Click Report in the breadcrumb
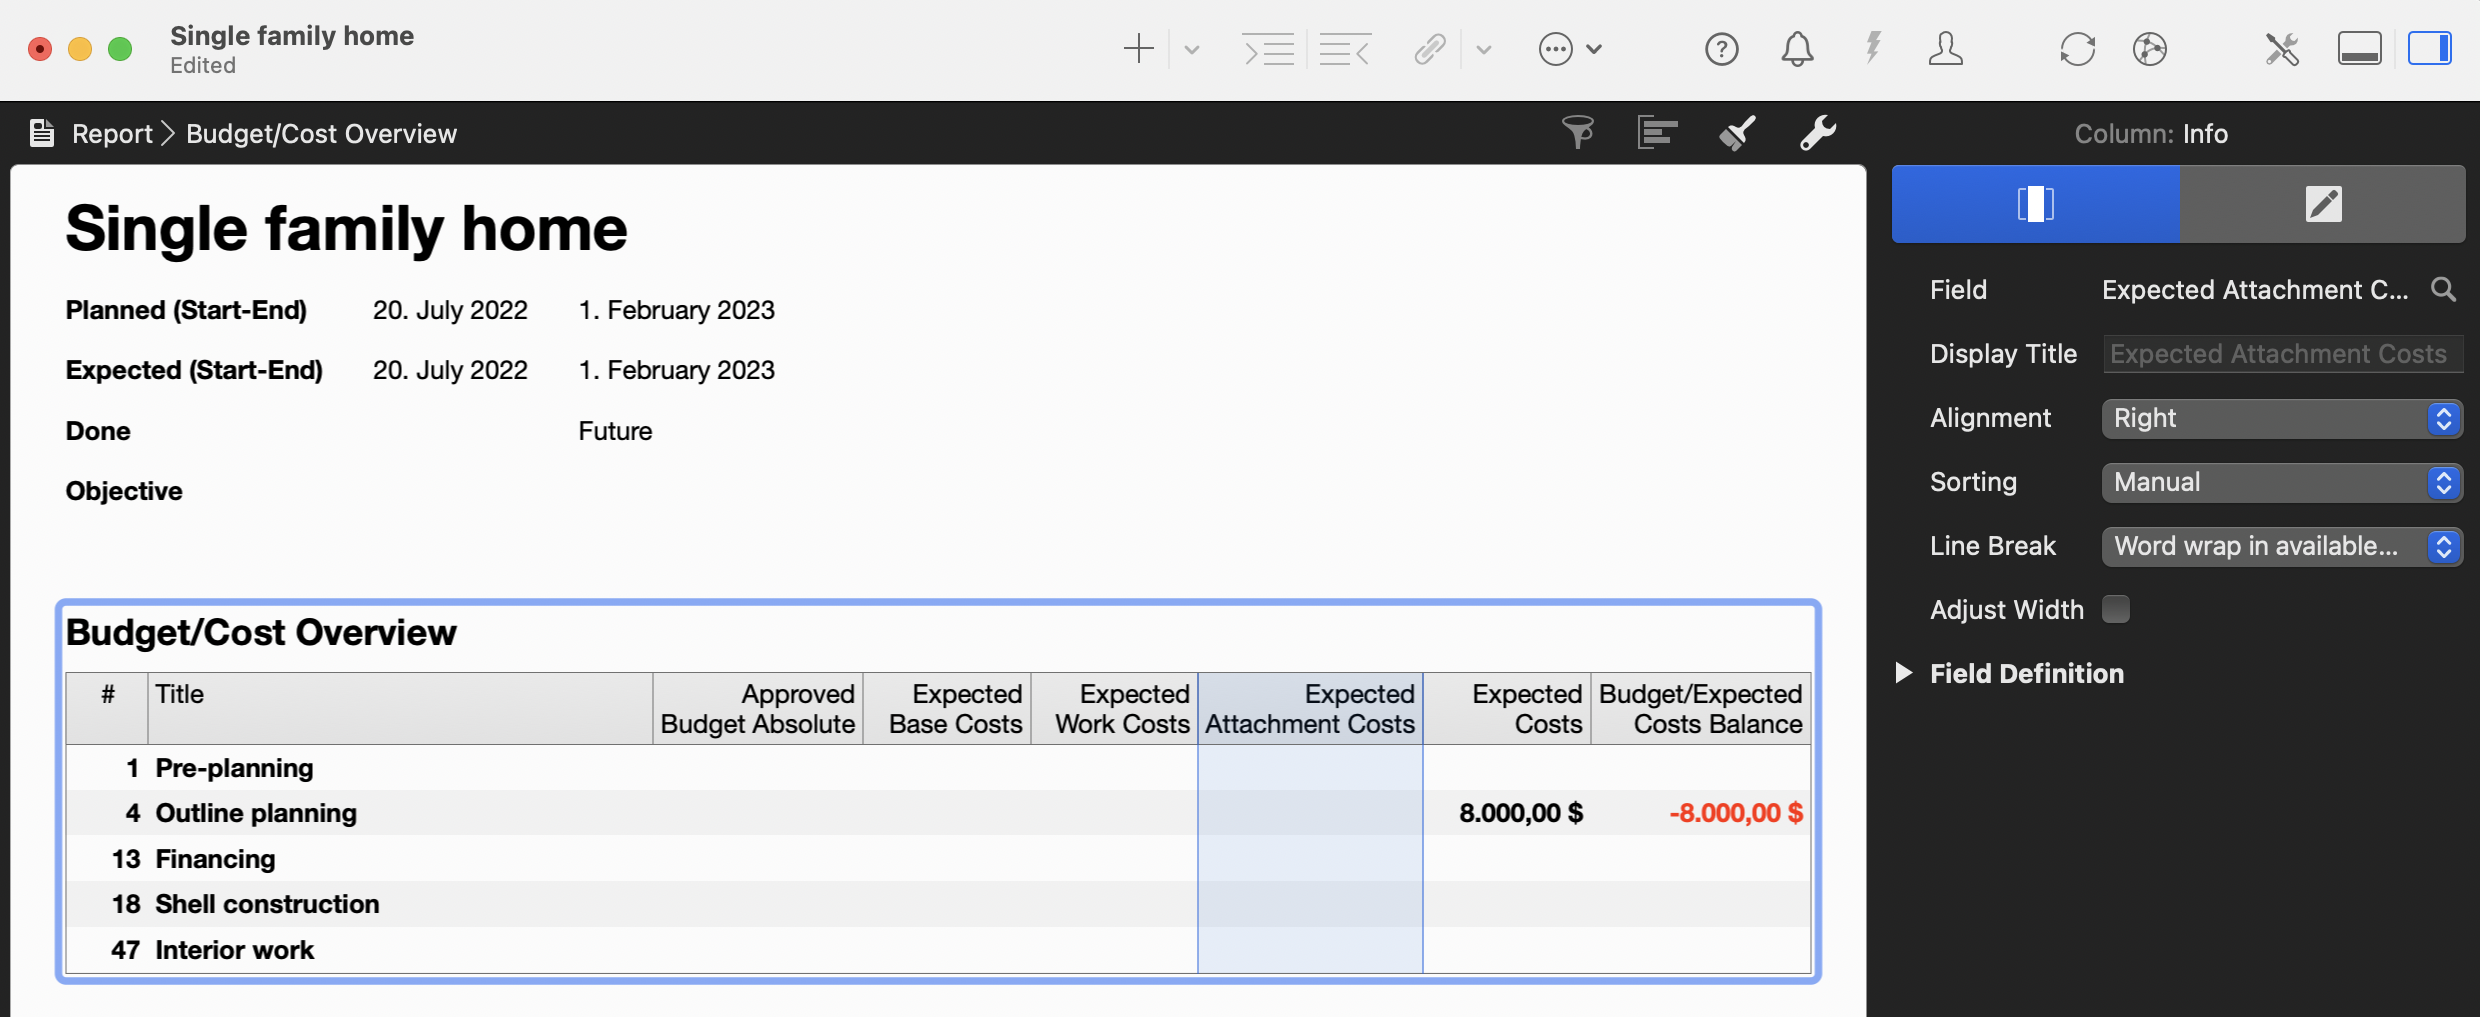 (x=112, y=134)
